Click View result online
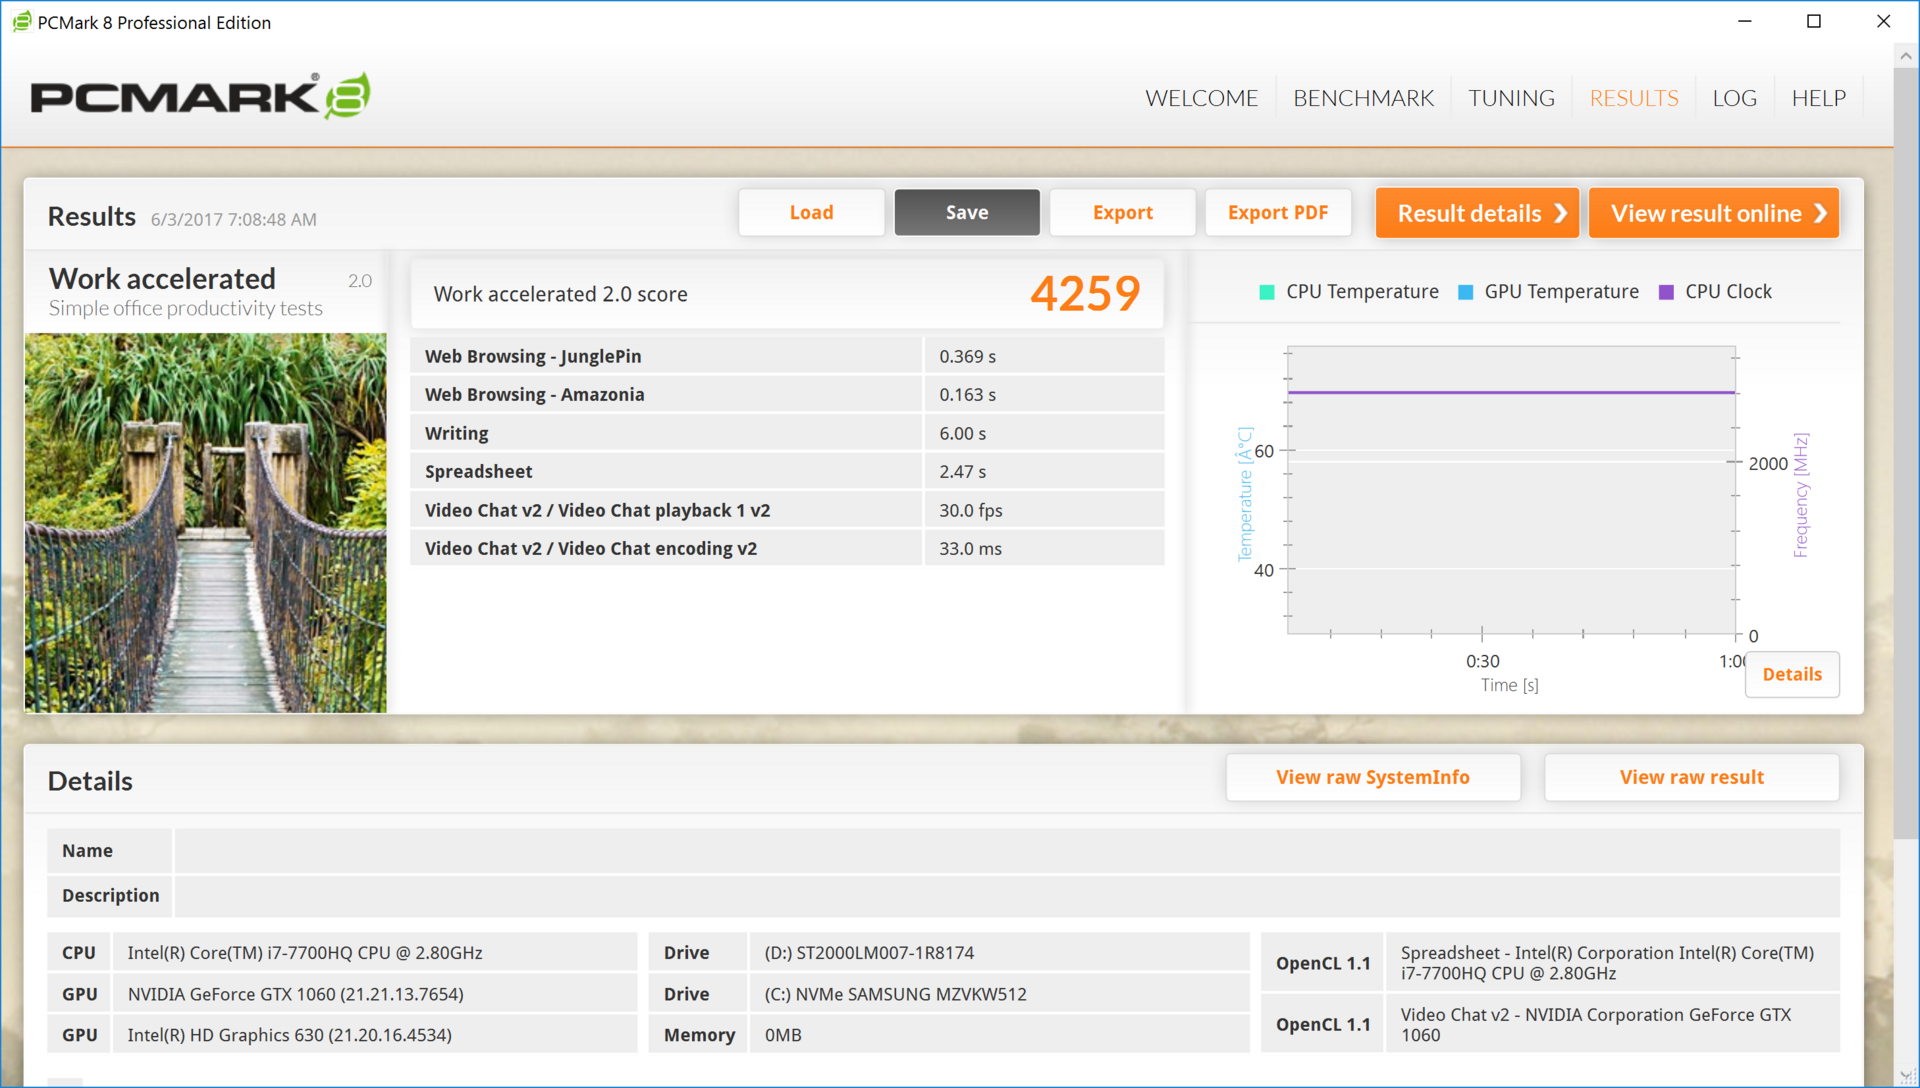The width and height of the screenshot is (1920, 1088). (1714, 213)
